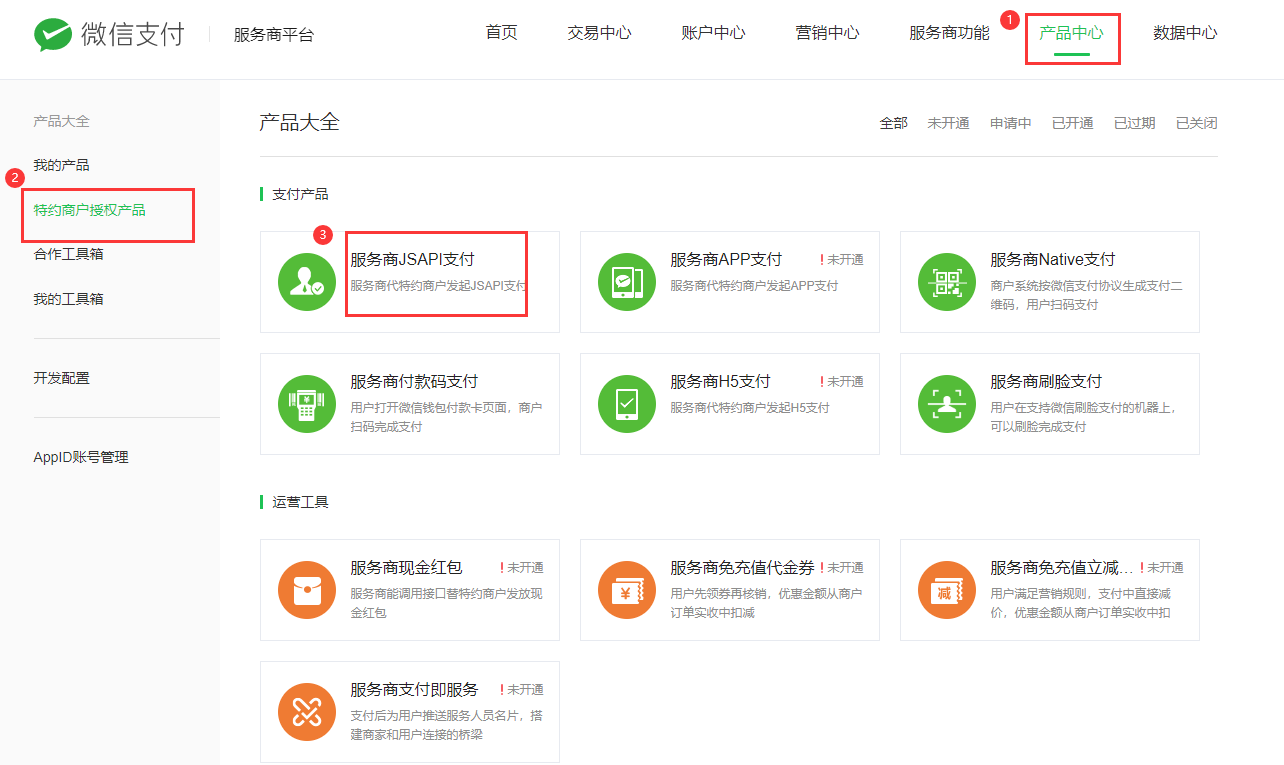
Task: Click the 服务商现金红包 orange icon
Action: coord(307,590)
